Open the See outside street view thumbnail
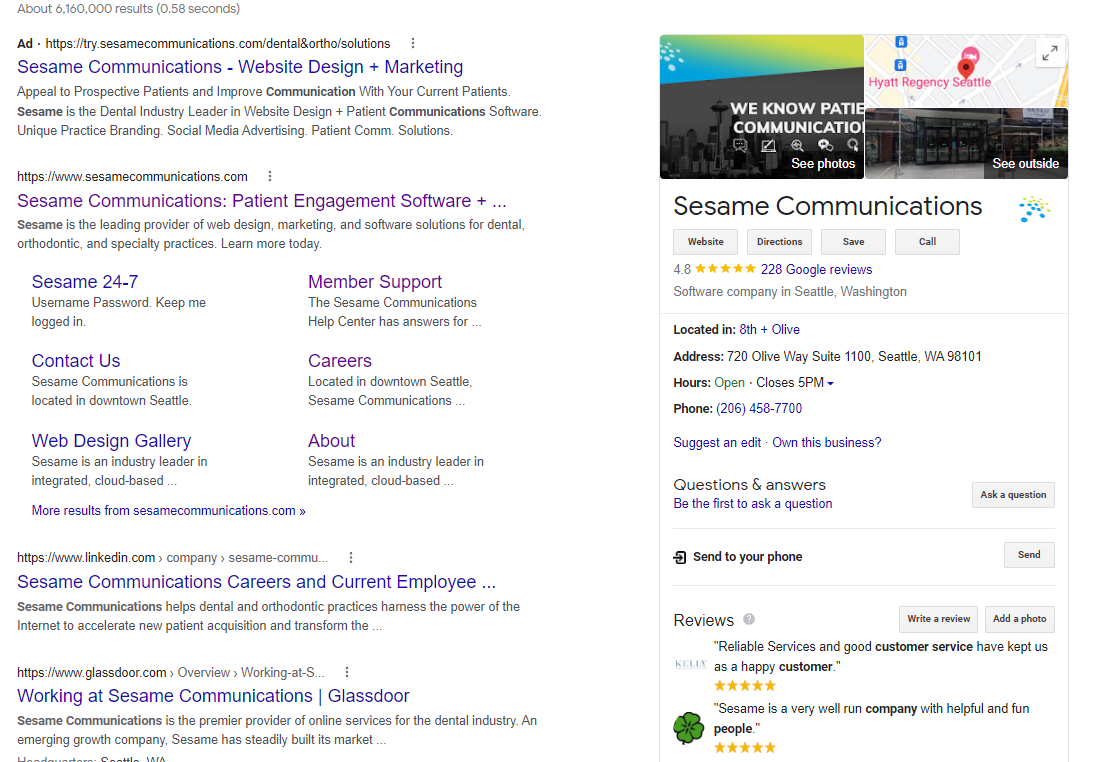The image size is (1103, 762). point(966,143)
